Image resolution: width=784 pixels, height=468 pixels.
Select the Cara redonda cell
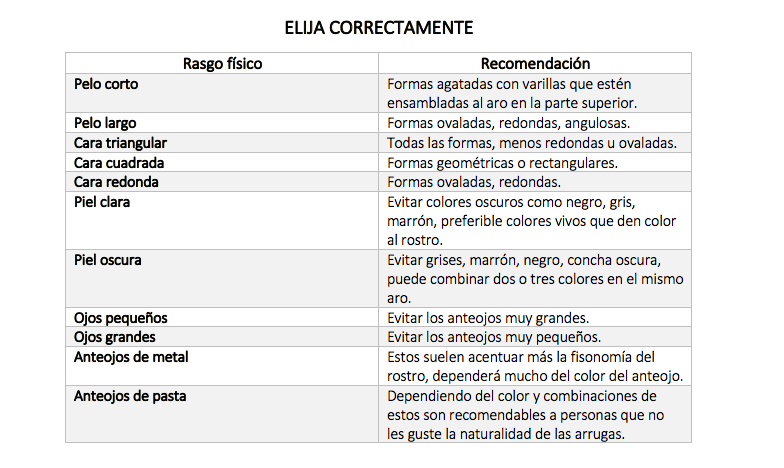116,182
